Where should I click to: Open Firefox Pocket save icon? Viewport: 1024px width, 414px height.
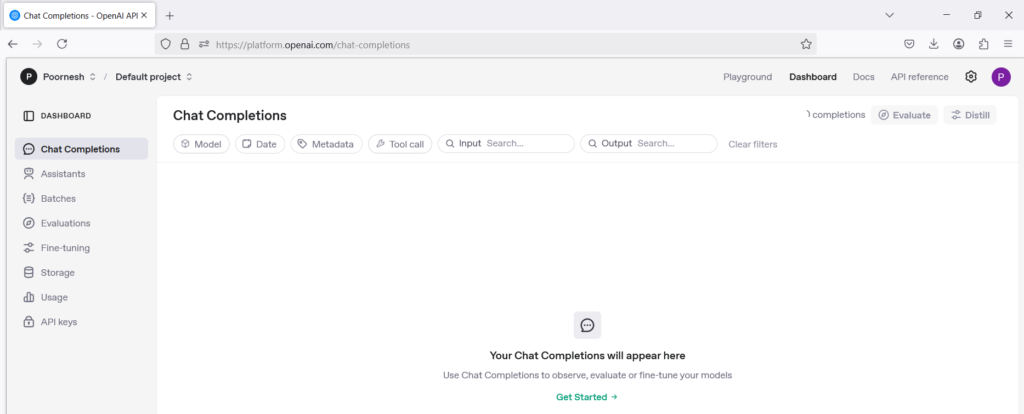(x=908, y=44)
